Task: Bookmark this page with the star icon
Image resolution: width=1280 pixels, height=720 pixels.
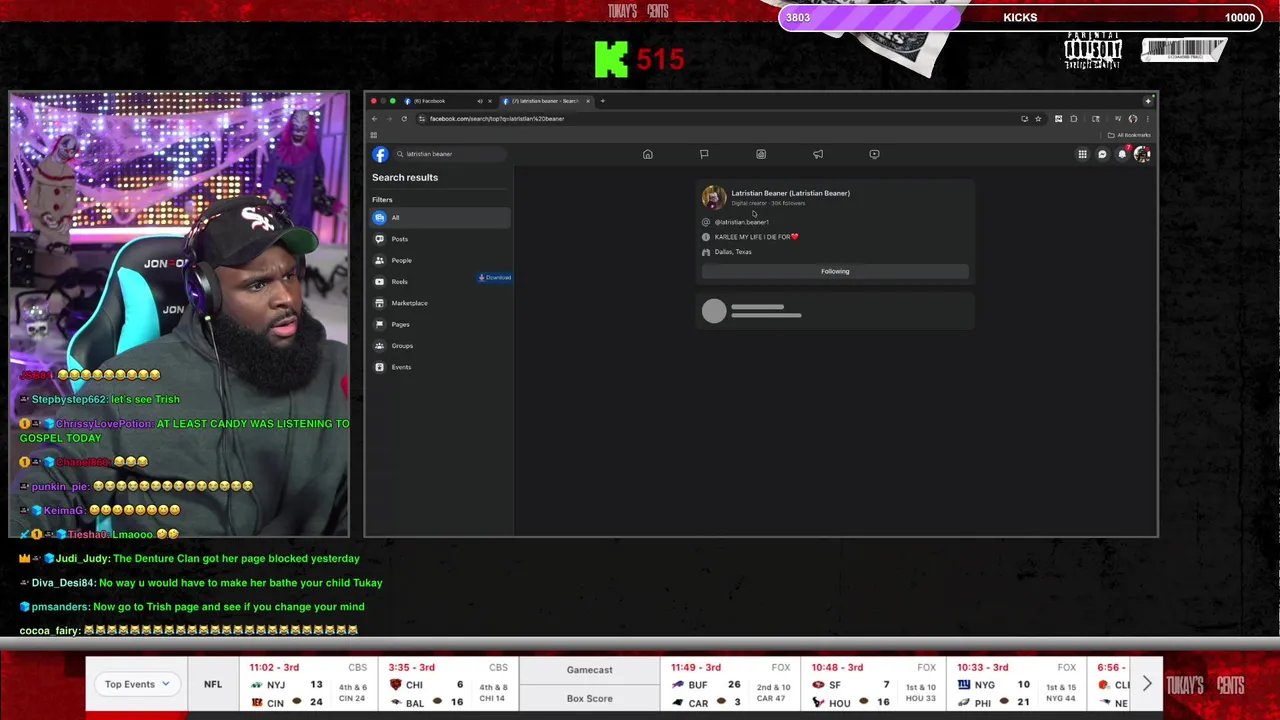Action: click(1038, 119)
